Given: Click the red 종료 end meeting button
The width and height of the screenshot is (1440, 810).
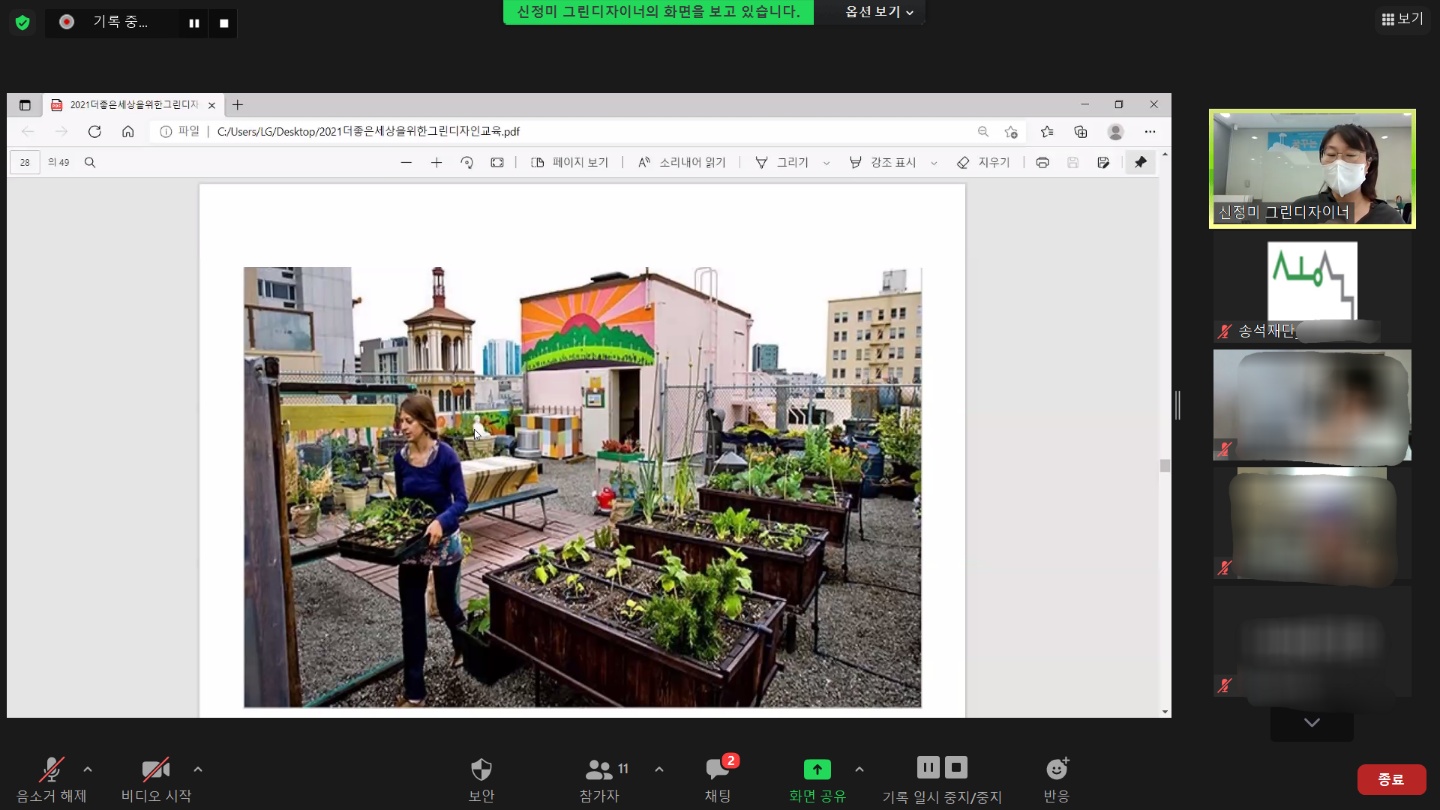Looking at the screenshot, I should [x=1391, y=779].
